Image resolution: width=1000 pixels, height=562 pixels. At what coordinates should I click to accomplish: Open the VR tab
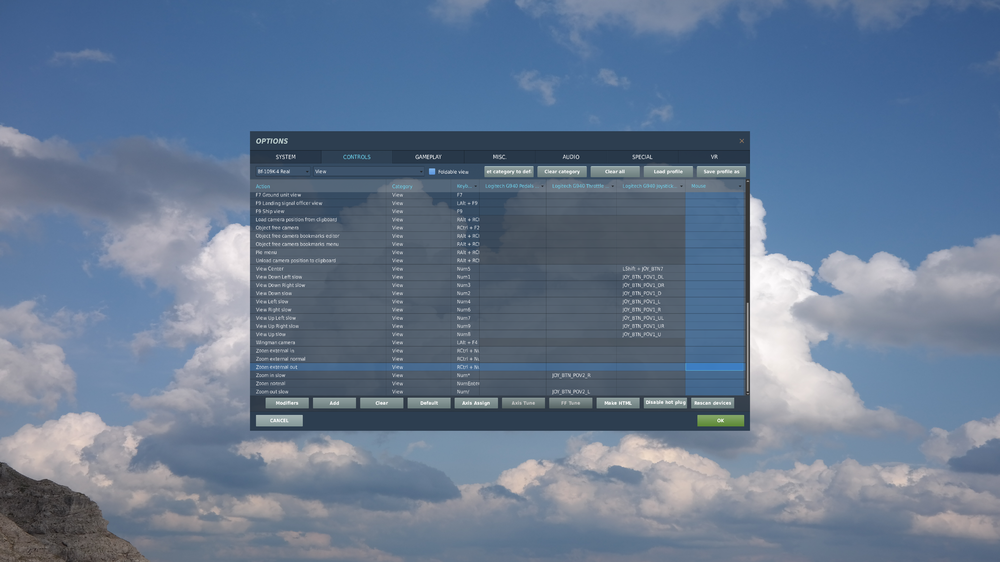(x=714, y=157)
